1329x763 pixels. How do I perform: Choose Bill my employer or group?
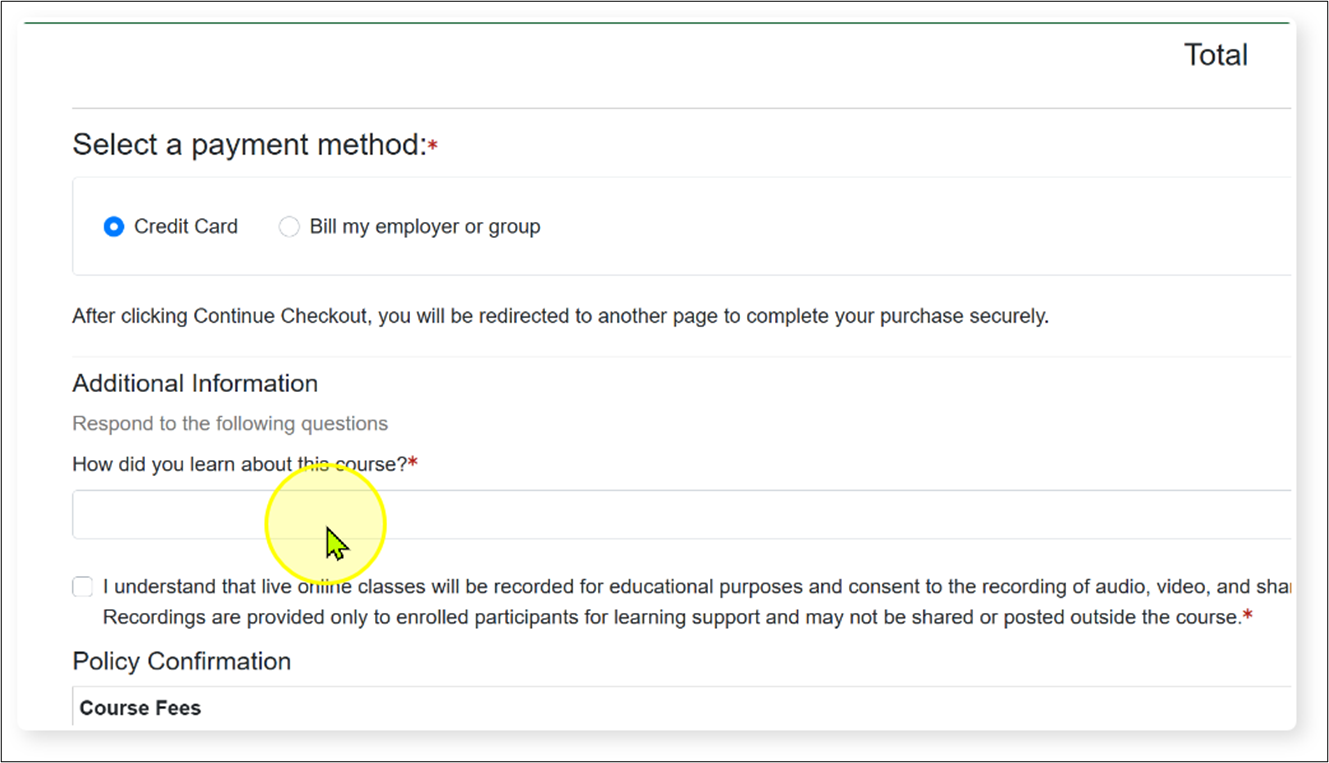[289, 226]
